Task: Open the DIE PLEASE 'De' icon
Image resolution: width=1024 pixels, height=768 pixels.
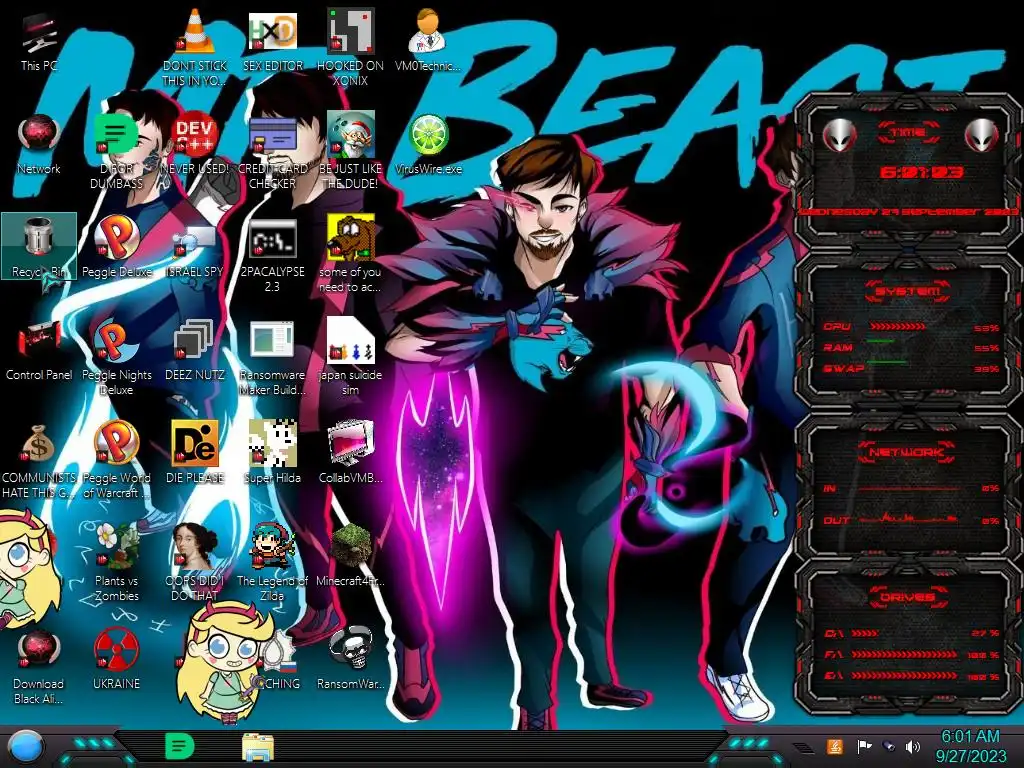Action: (195, 444)
